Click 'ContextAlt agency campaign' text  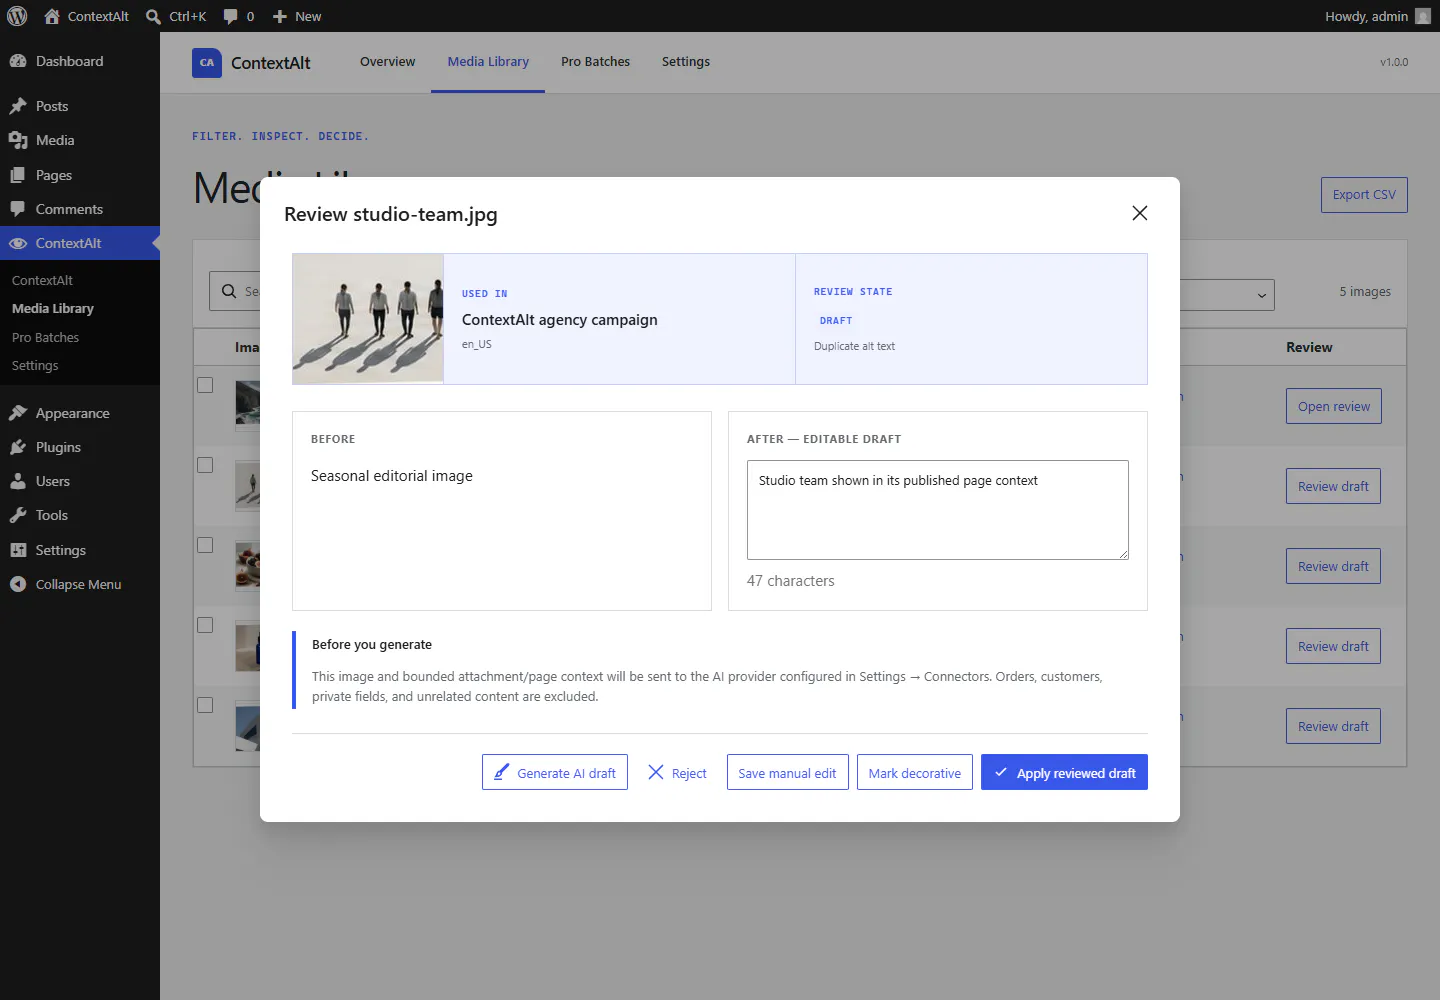[560, 320]
